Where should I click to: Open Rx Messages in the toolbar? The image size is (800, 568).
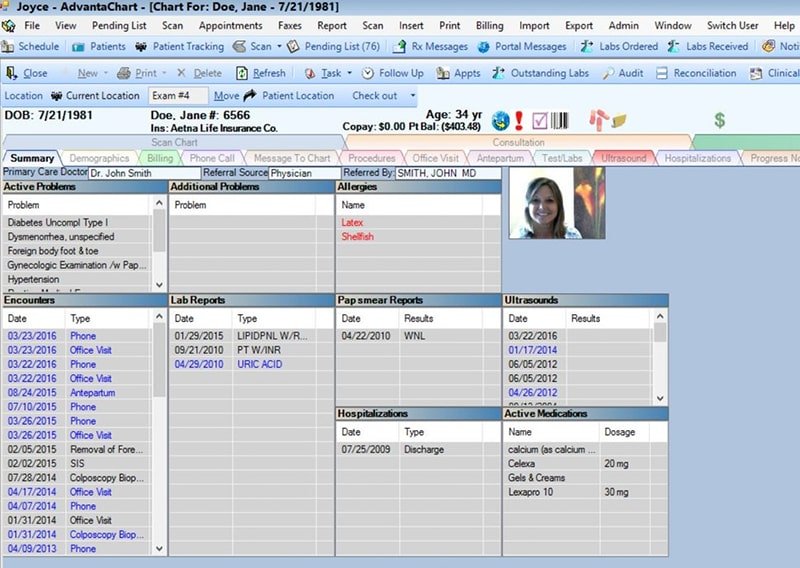coord(430,46)
